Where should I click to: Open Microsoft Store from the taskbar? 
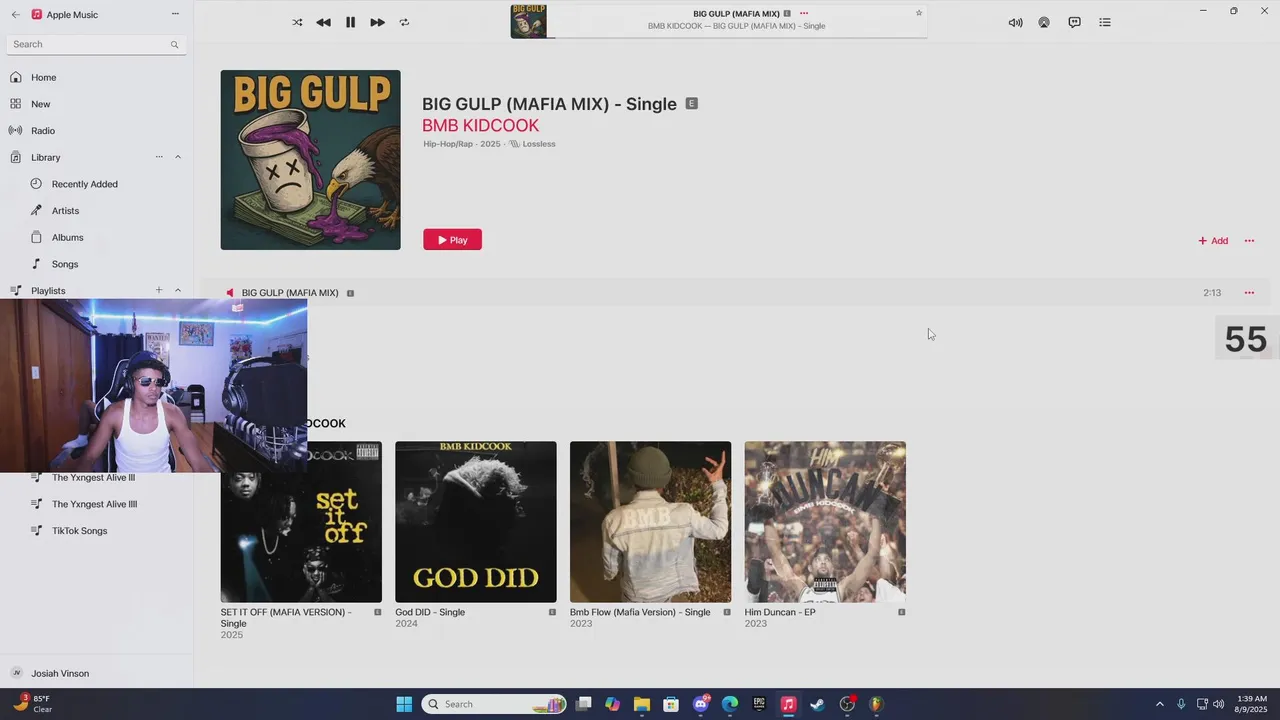pos(671,704)
